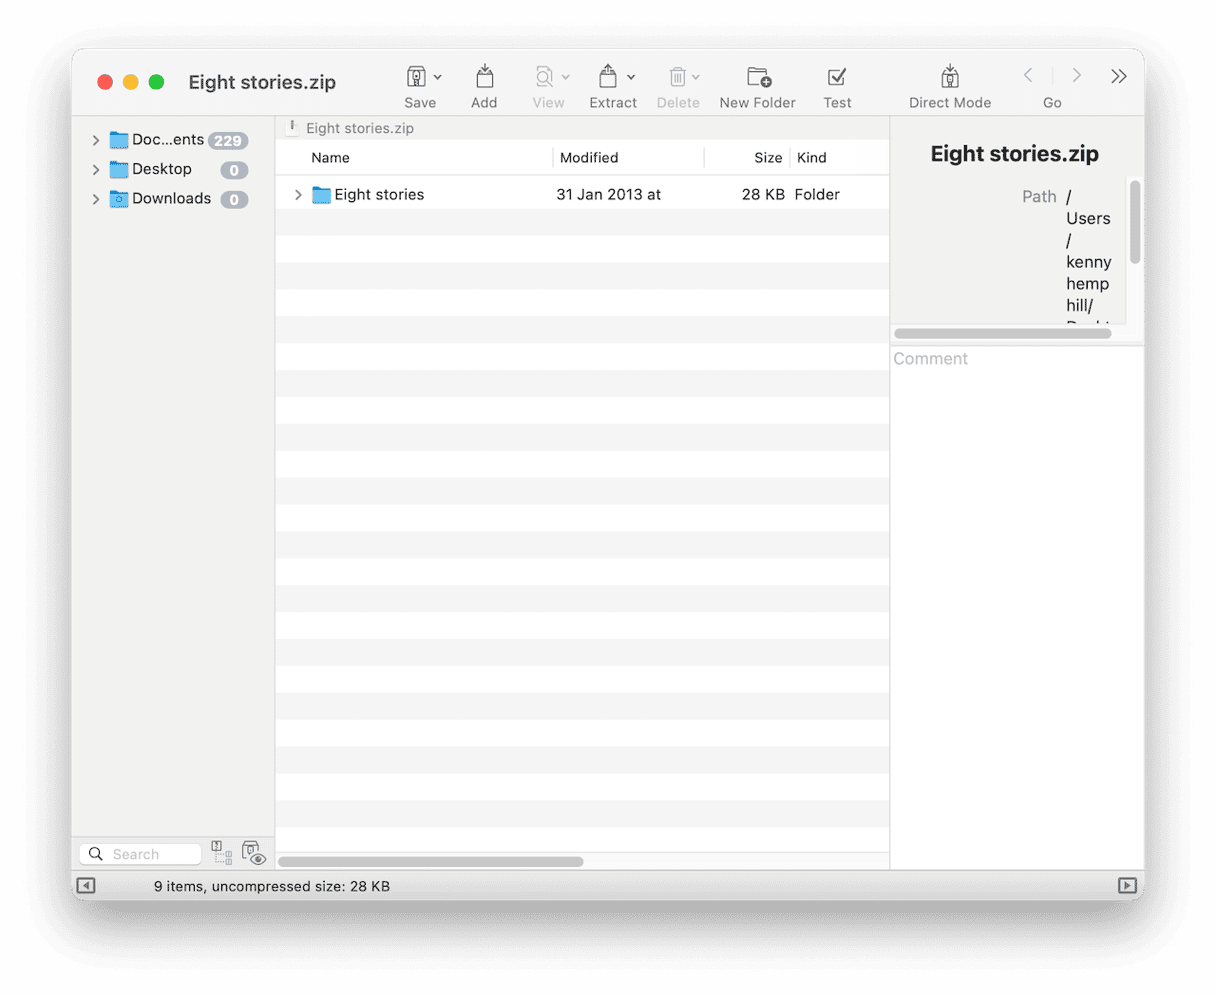Viewport: 1216px width, 995px height.
Task: Click the Comment text area
Action: click(x=1017, y=608)
